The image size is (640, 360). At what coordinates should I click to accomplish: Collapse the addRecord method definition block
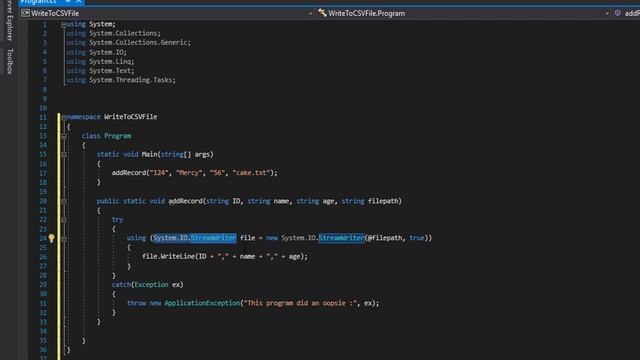(x=64, y=201)
